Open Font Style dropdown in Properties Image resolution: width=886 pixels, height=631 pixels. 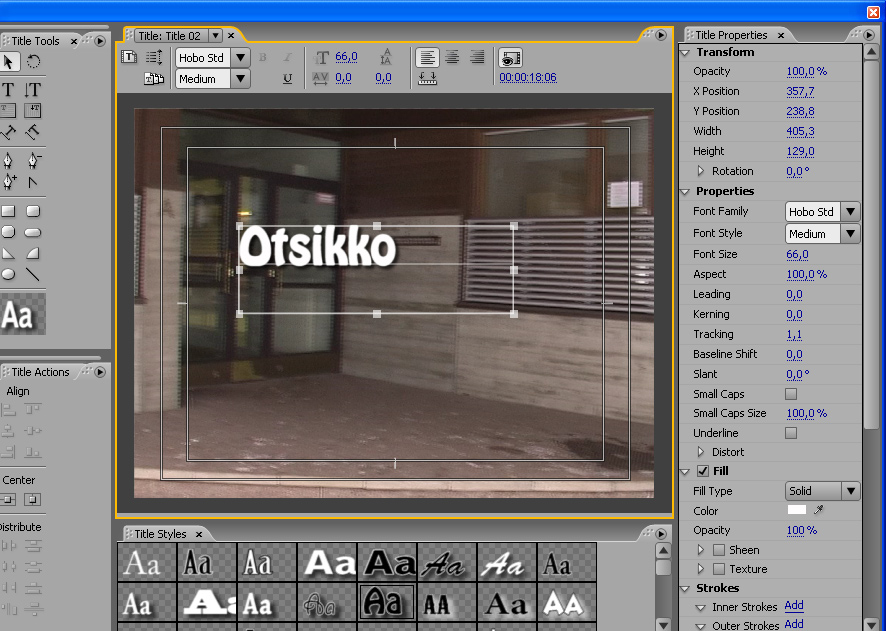coord(850,233)
